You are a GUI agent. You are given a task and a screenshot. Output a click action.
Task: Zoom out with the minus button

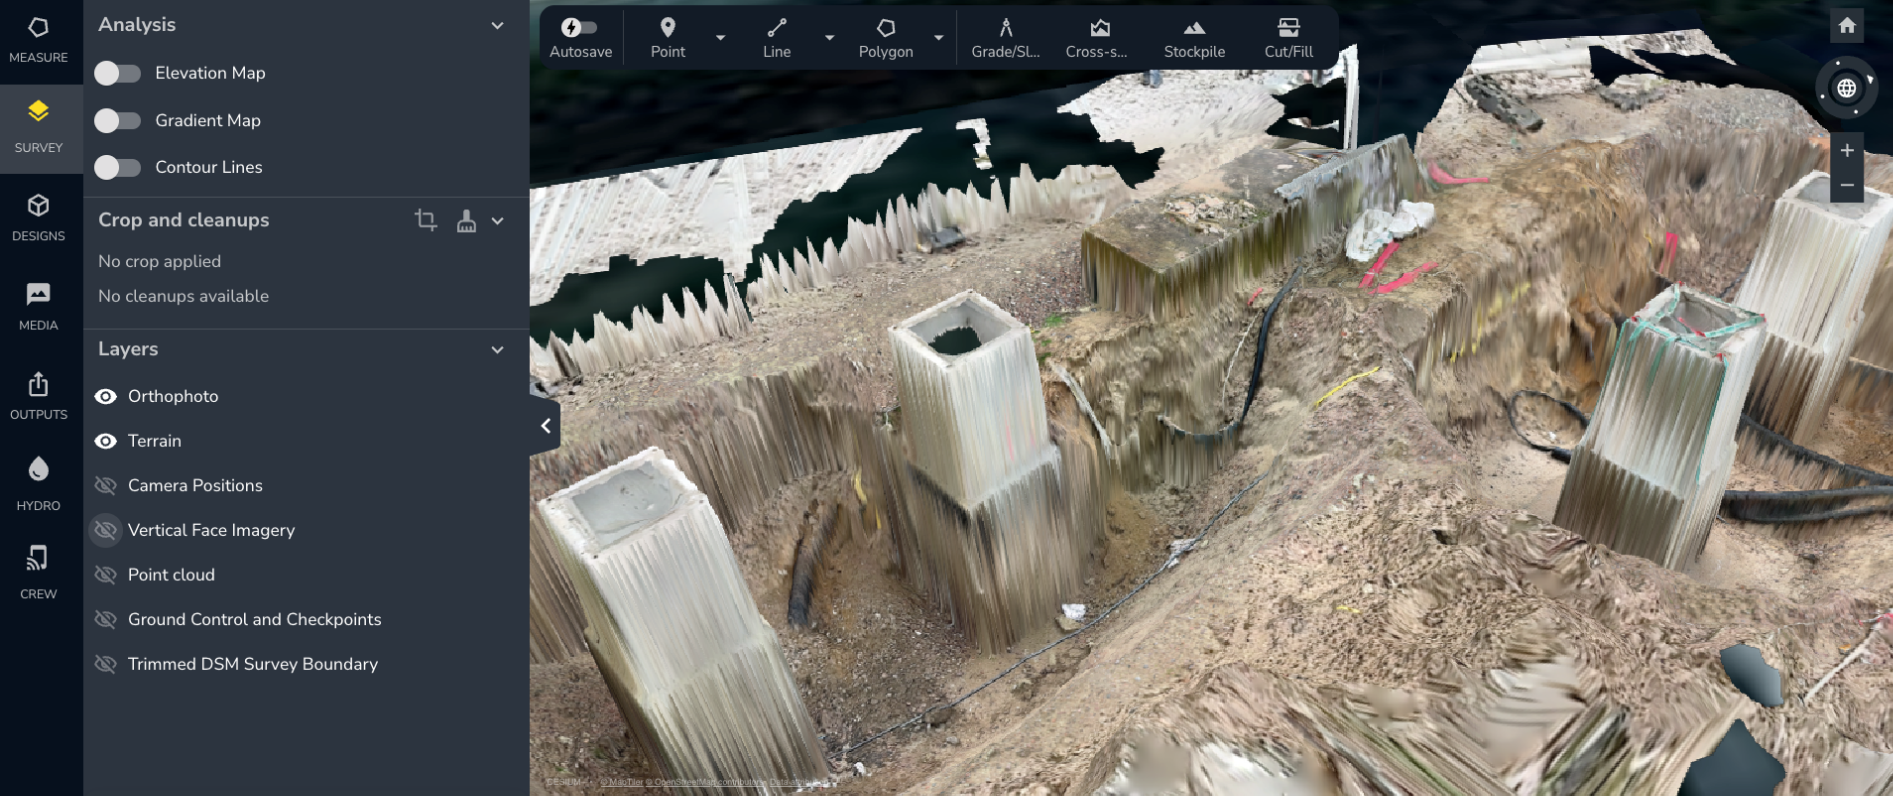click(1847, 185)
